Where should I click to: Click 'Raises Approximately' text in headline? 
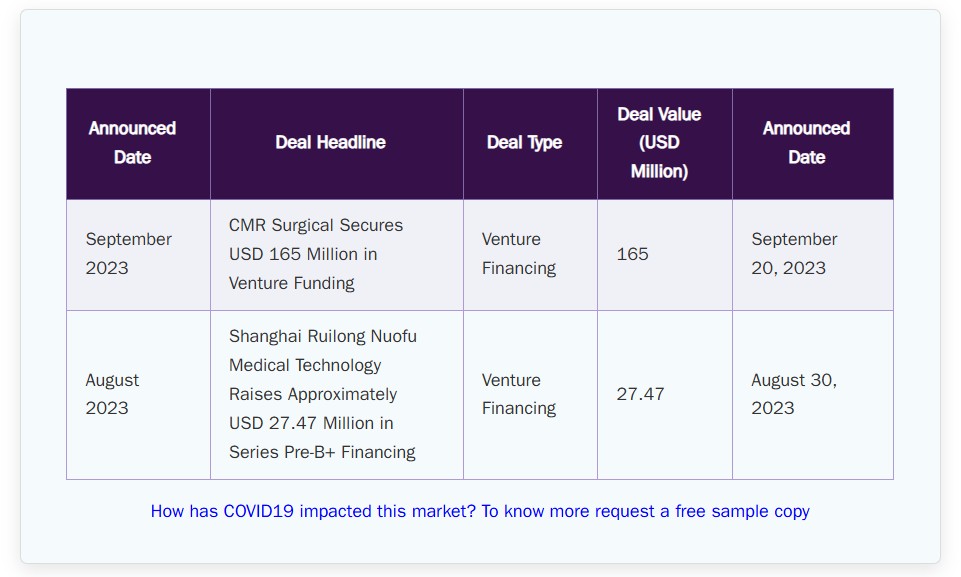pyautogui.click(x=313, y=394)
